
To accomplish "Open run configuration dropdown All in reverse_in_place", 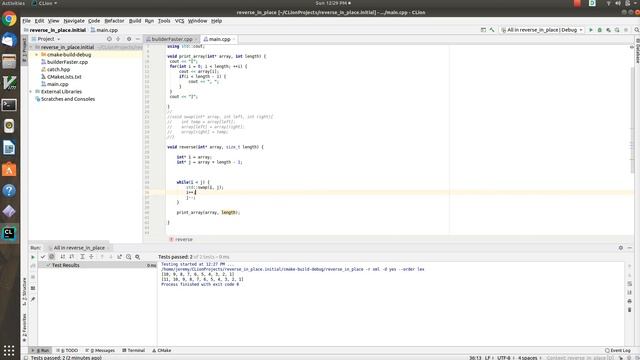I will [542, 30].
